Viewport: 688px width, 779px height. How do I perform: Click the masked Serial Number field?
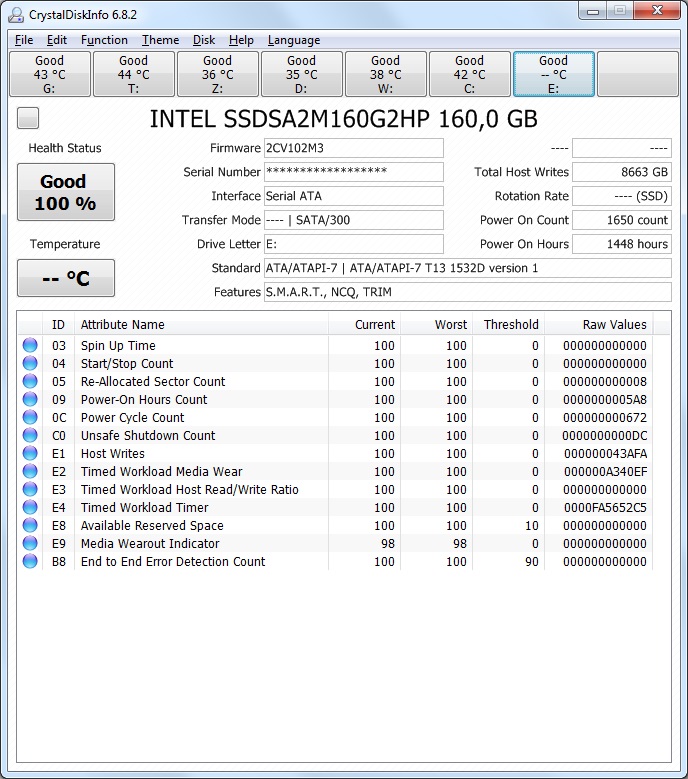(354, 172)
